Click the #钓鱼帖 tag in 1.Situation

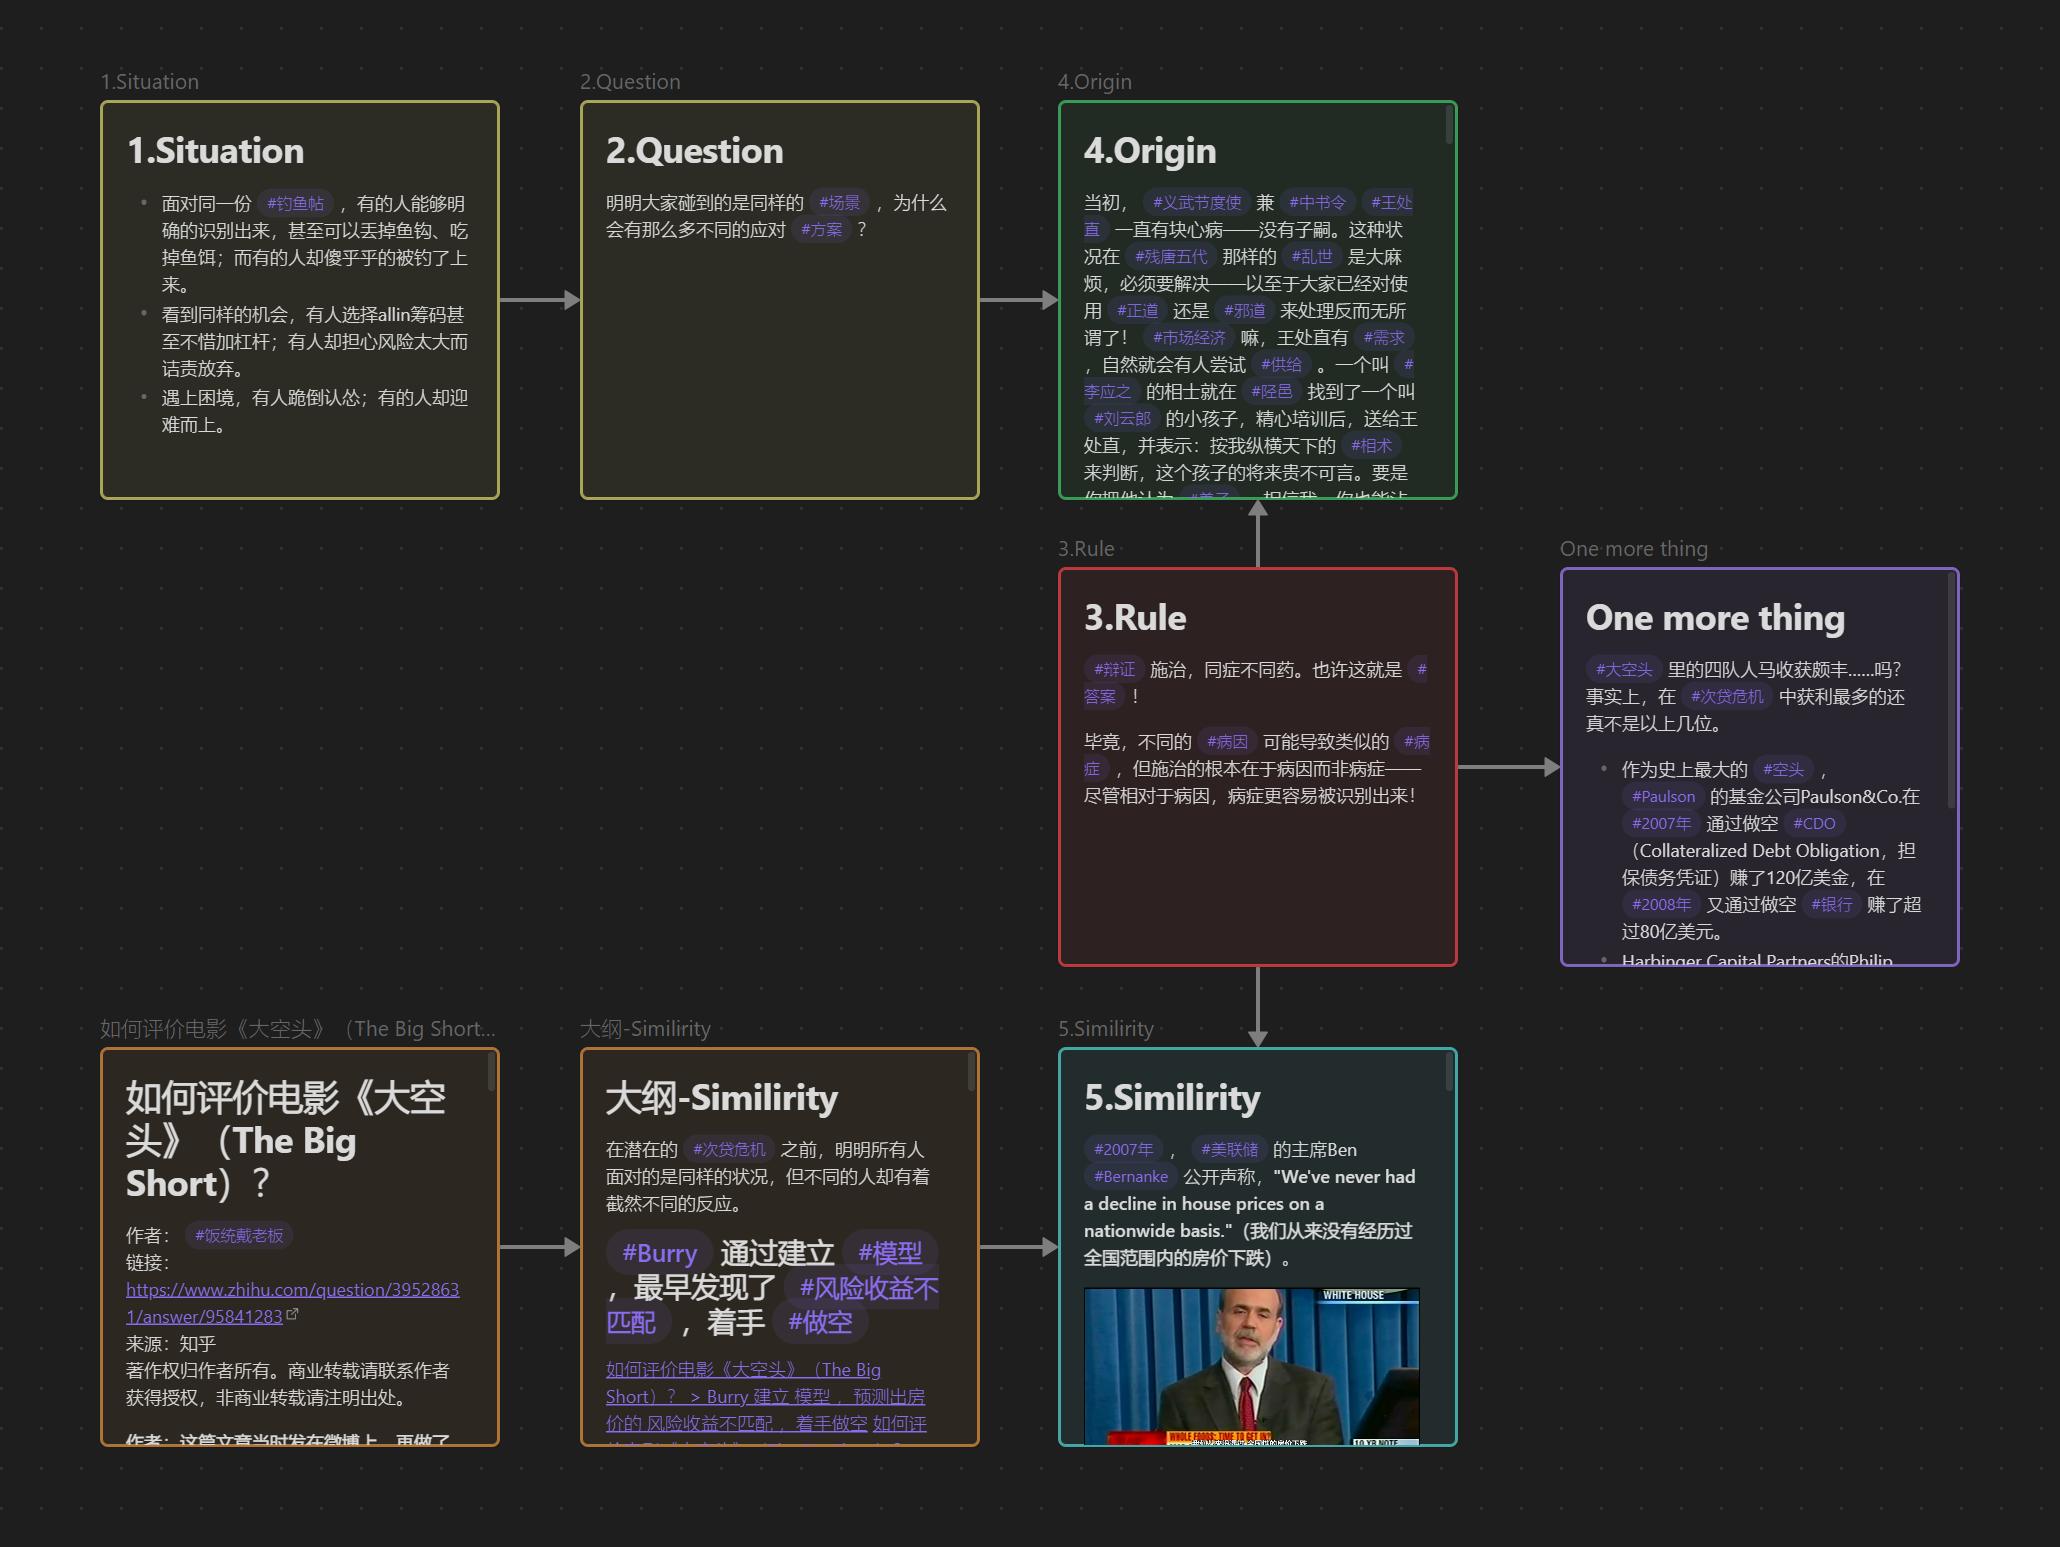click(296, 204)
